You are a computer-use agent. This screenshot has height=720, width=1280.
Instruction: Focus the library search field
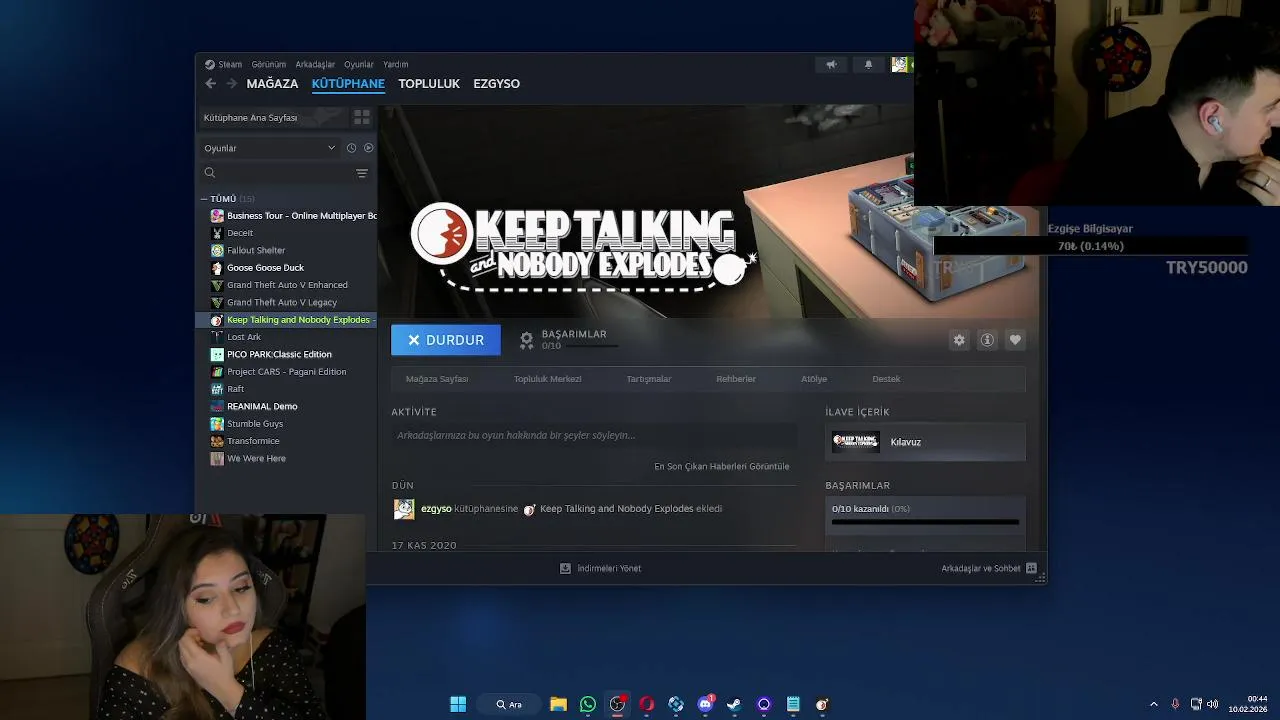(x=276, y=173)
